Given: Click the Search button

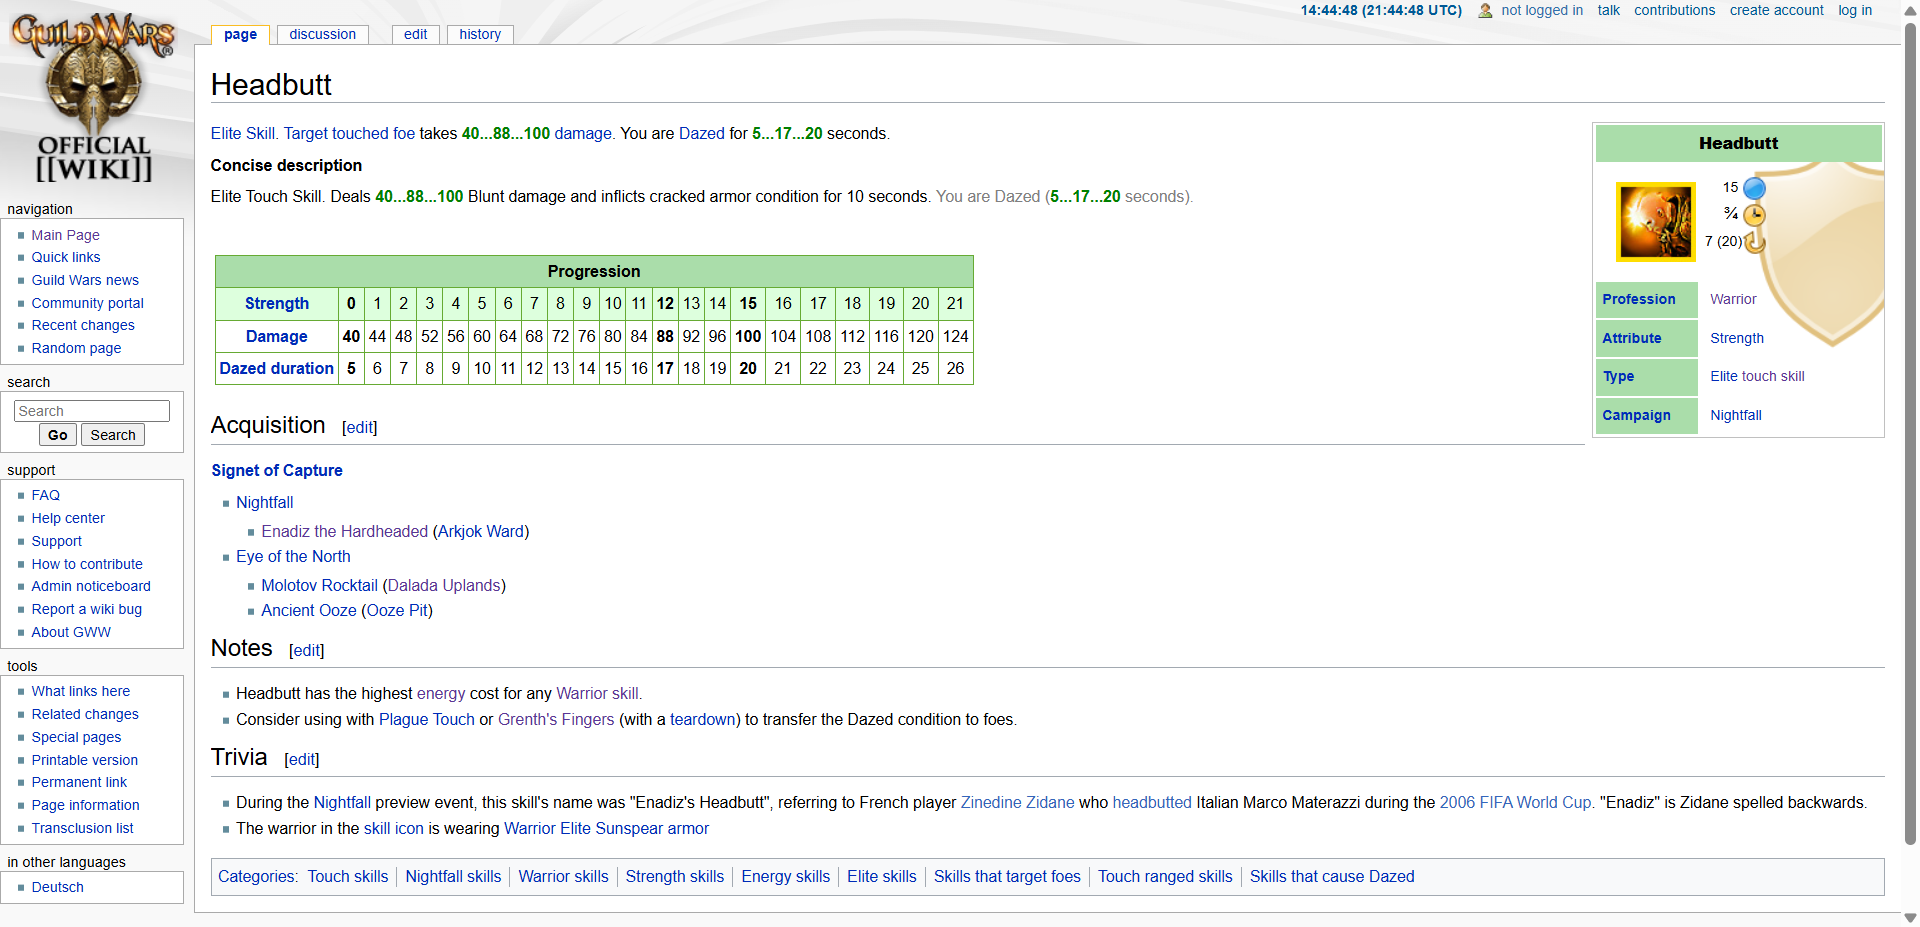Looking at the screenshot, I should 113,435.
